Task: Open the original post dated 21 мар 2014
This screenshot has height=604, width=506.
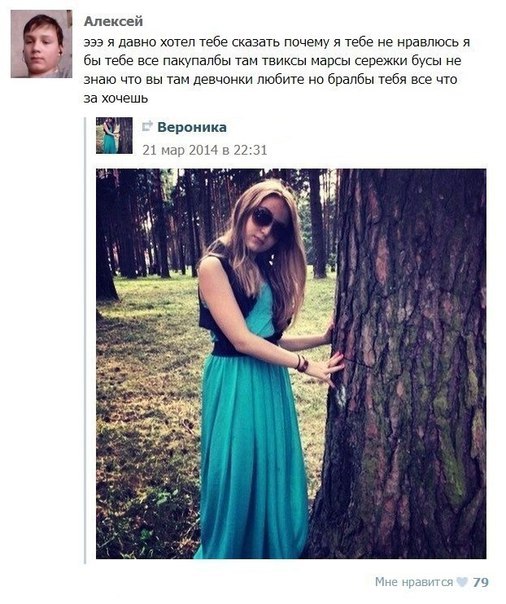Action: 204,150
